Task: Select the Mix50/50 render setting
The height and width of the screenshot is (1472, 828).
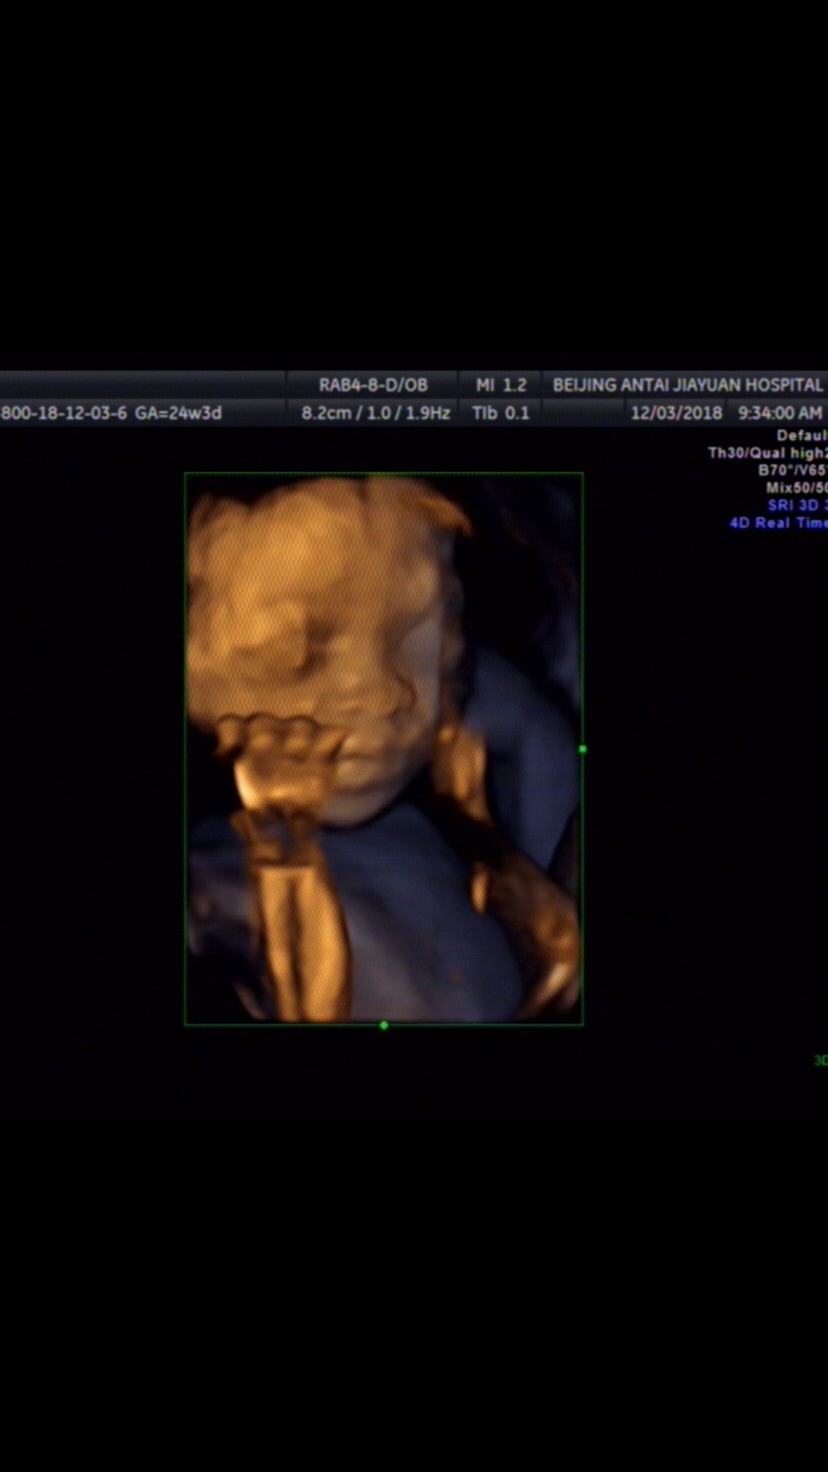Action: (796, 488)
